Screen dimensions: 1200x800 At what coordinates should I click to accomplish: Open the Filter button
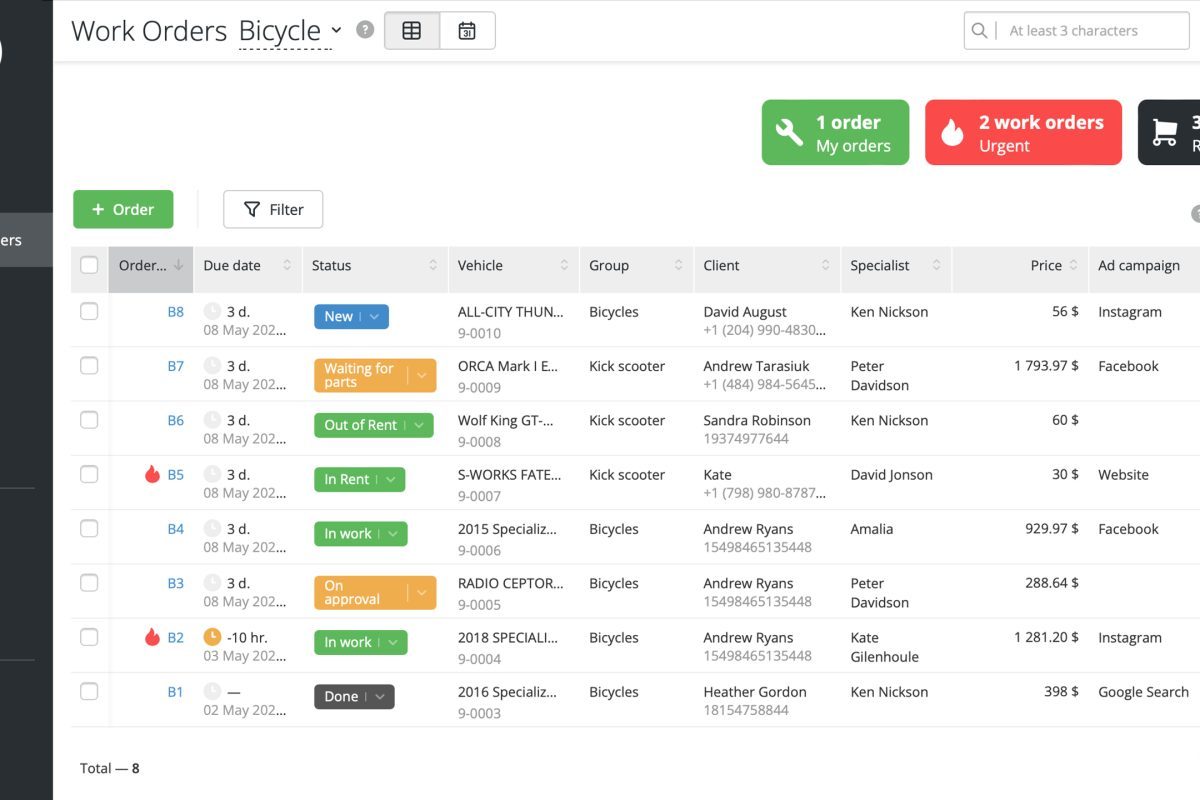(273, 209)
